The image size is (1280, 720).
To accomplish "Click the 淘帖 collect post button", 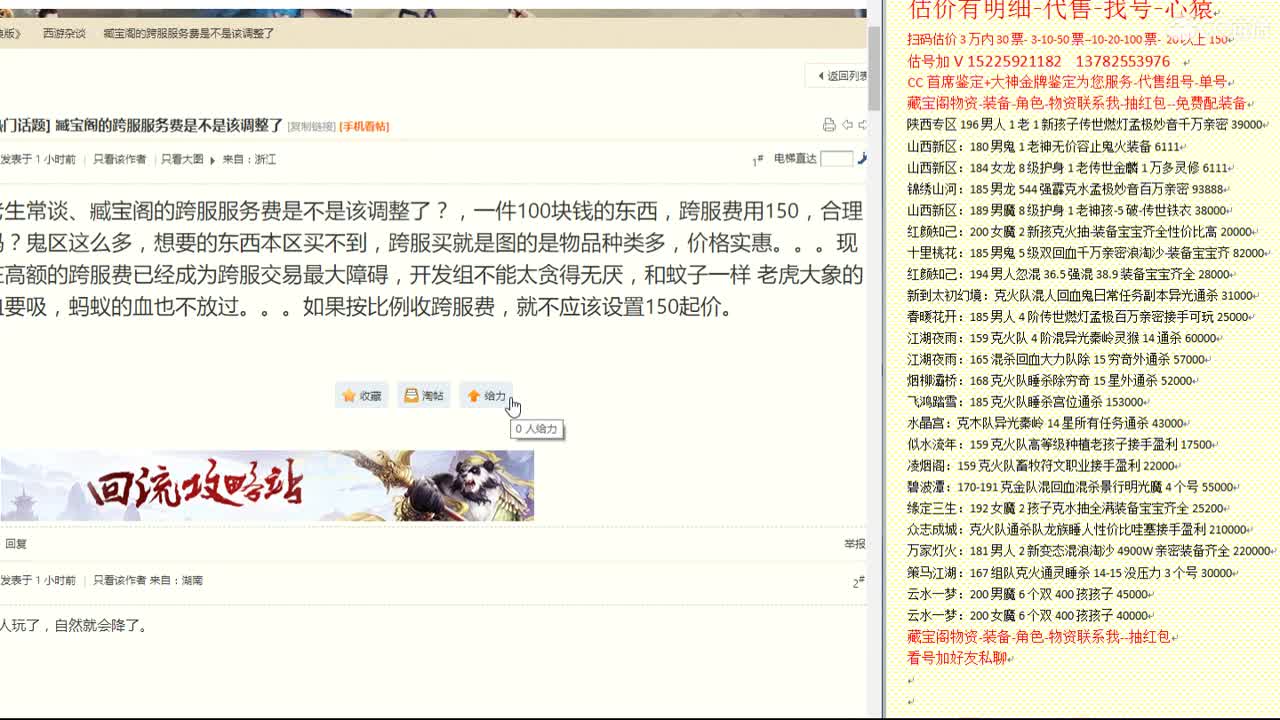I will point(424,396).
